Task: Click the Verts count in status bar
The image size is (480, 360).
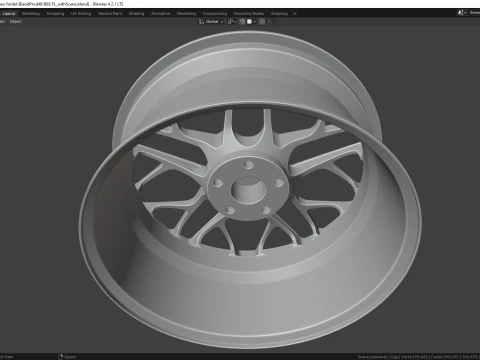Action: [414, 357]
